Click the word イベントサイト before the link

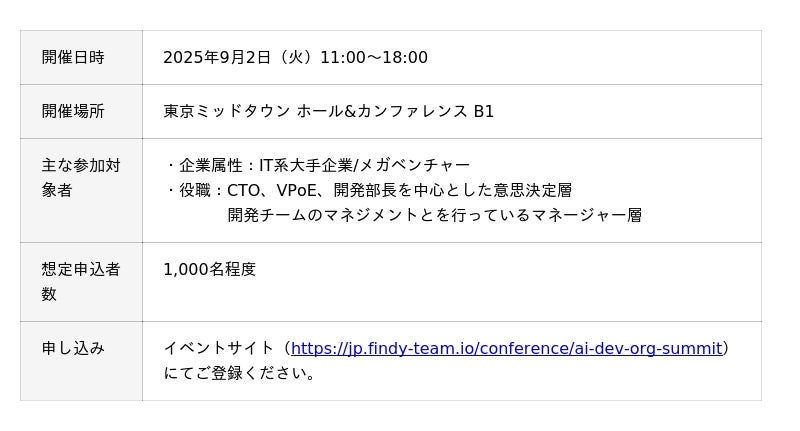point(219,348)
